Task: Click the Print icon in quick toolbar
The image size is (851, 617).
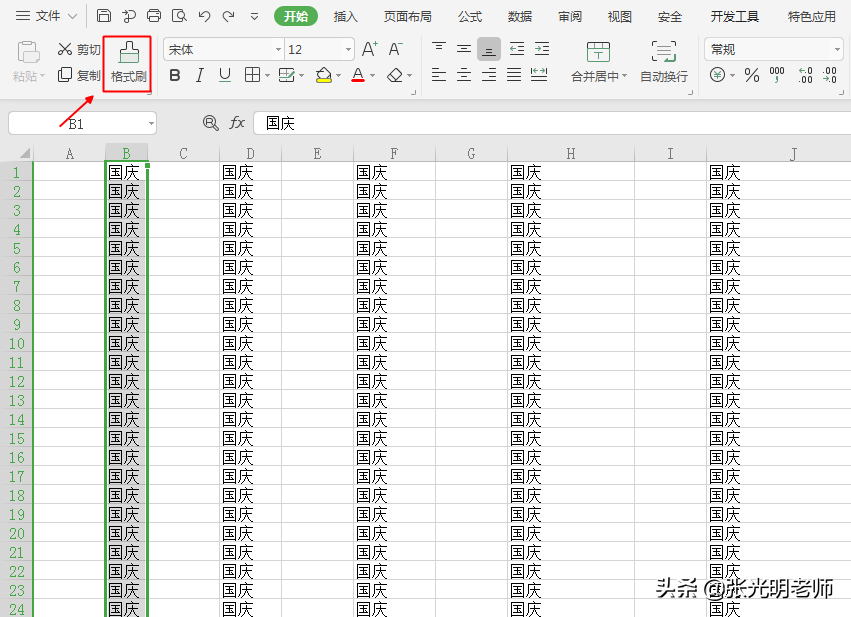Action: pos(154,16)
